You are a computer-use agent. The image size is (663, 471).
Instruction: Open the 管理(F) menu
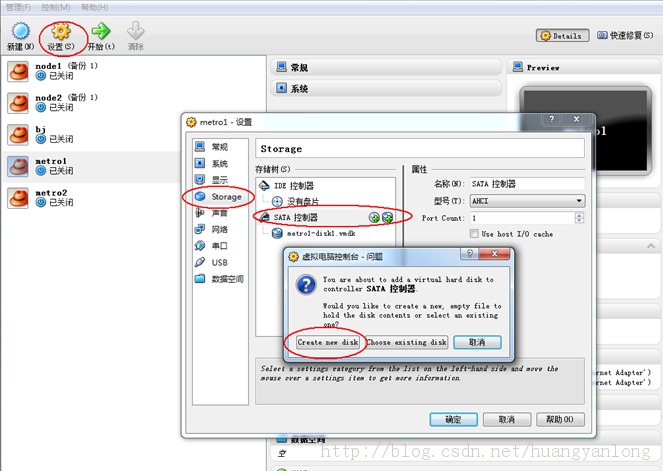(x=18, y=7)
